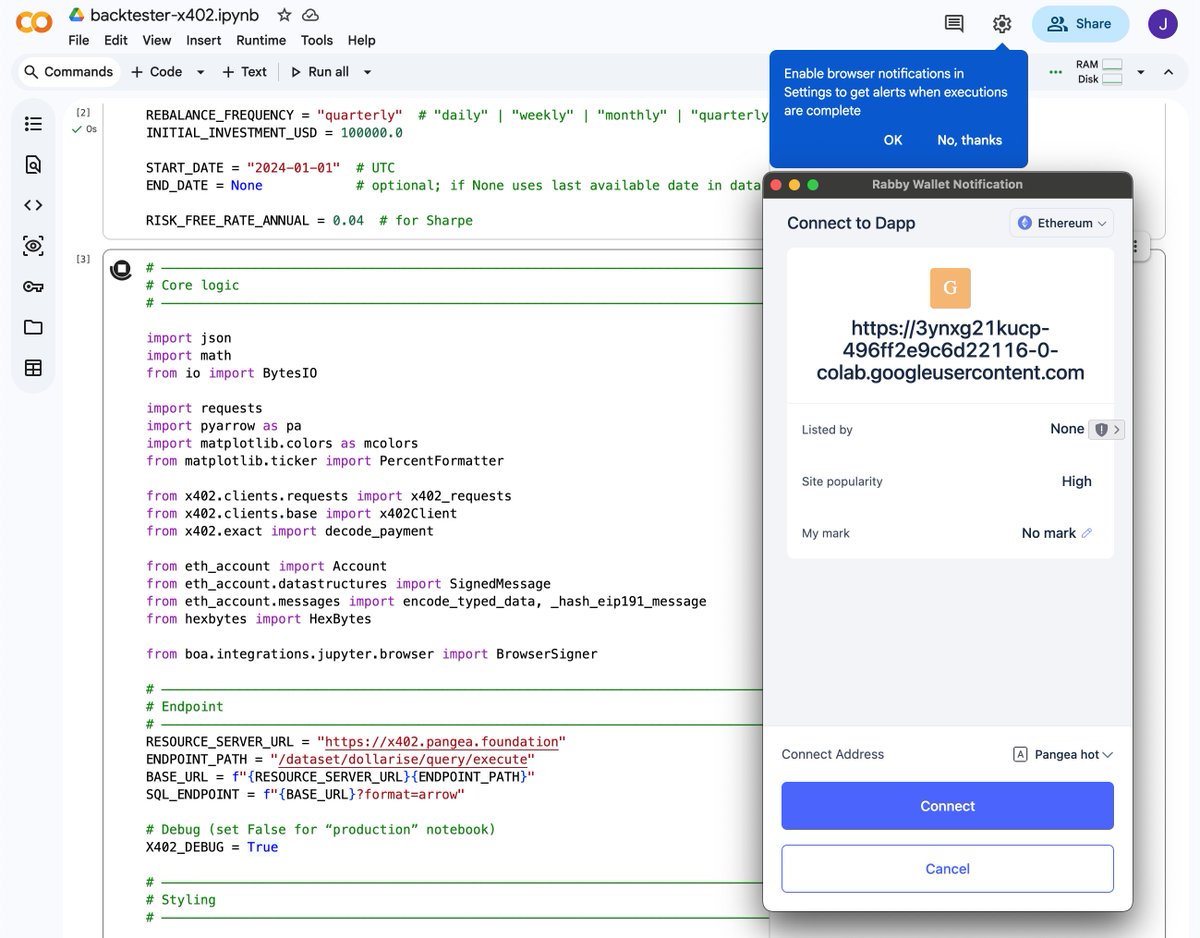Open the Pangea hot address selector

1063,755
